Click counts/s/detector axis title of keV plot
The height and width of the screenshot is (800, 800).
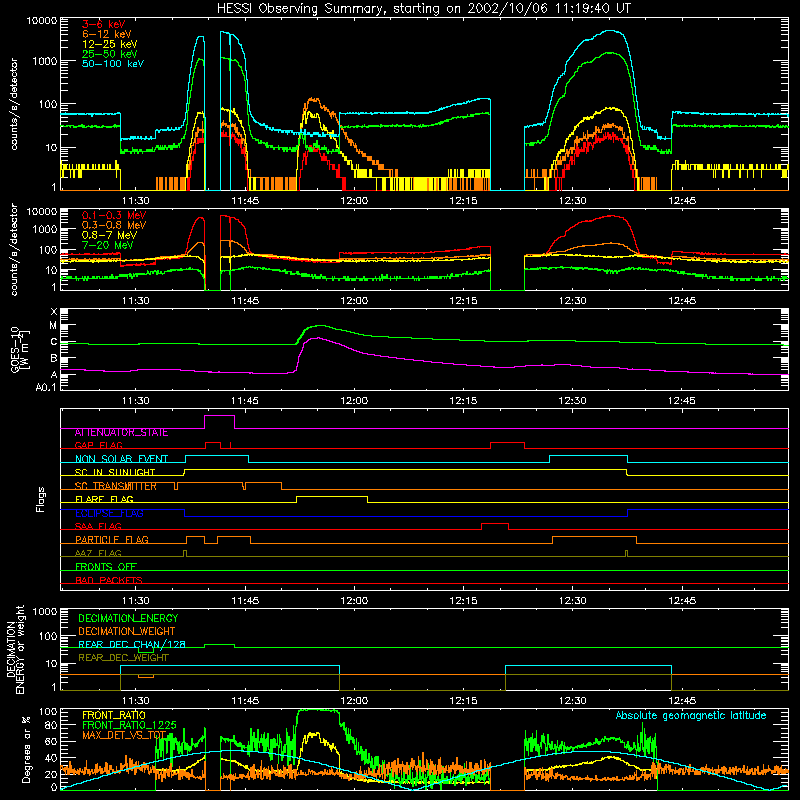pyautogui.click(x=14, y=104)
